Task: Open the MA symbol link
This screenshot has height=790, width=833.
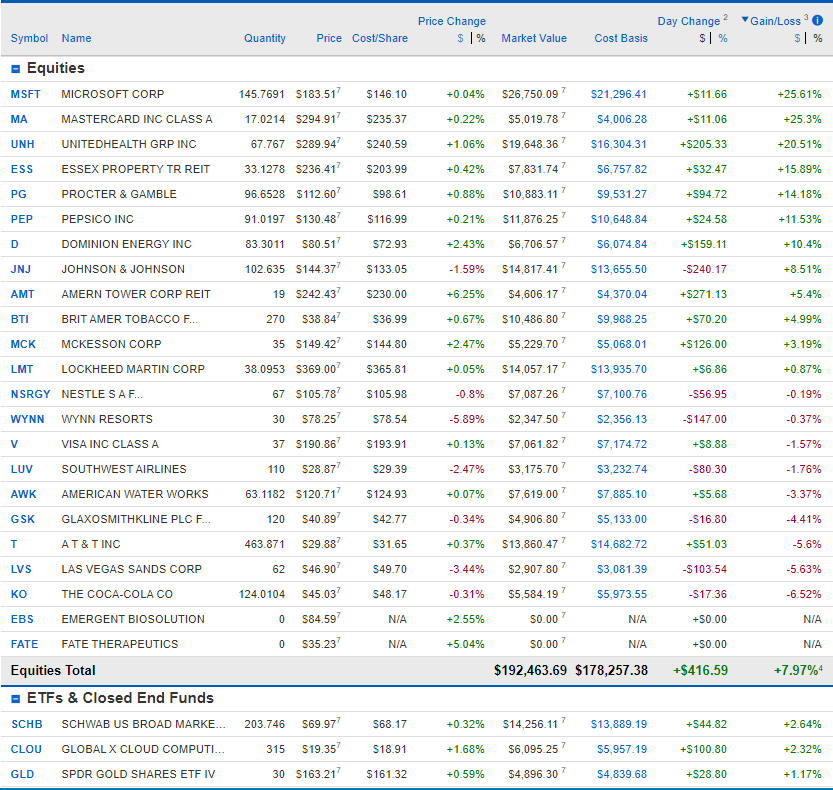Action: pyautogui.click(x=19, y=120)
